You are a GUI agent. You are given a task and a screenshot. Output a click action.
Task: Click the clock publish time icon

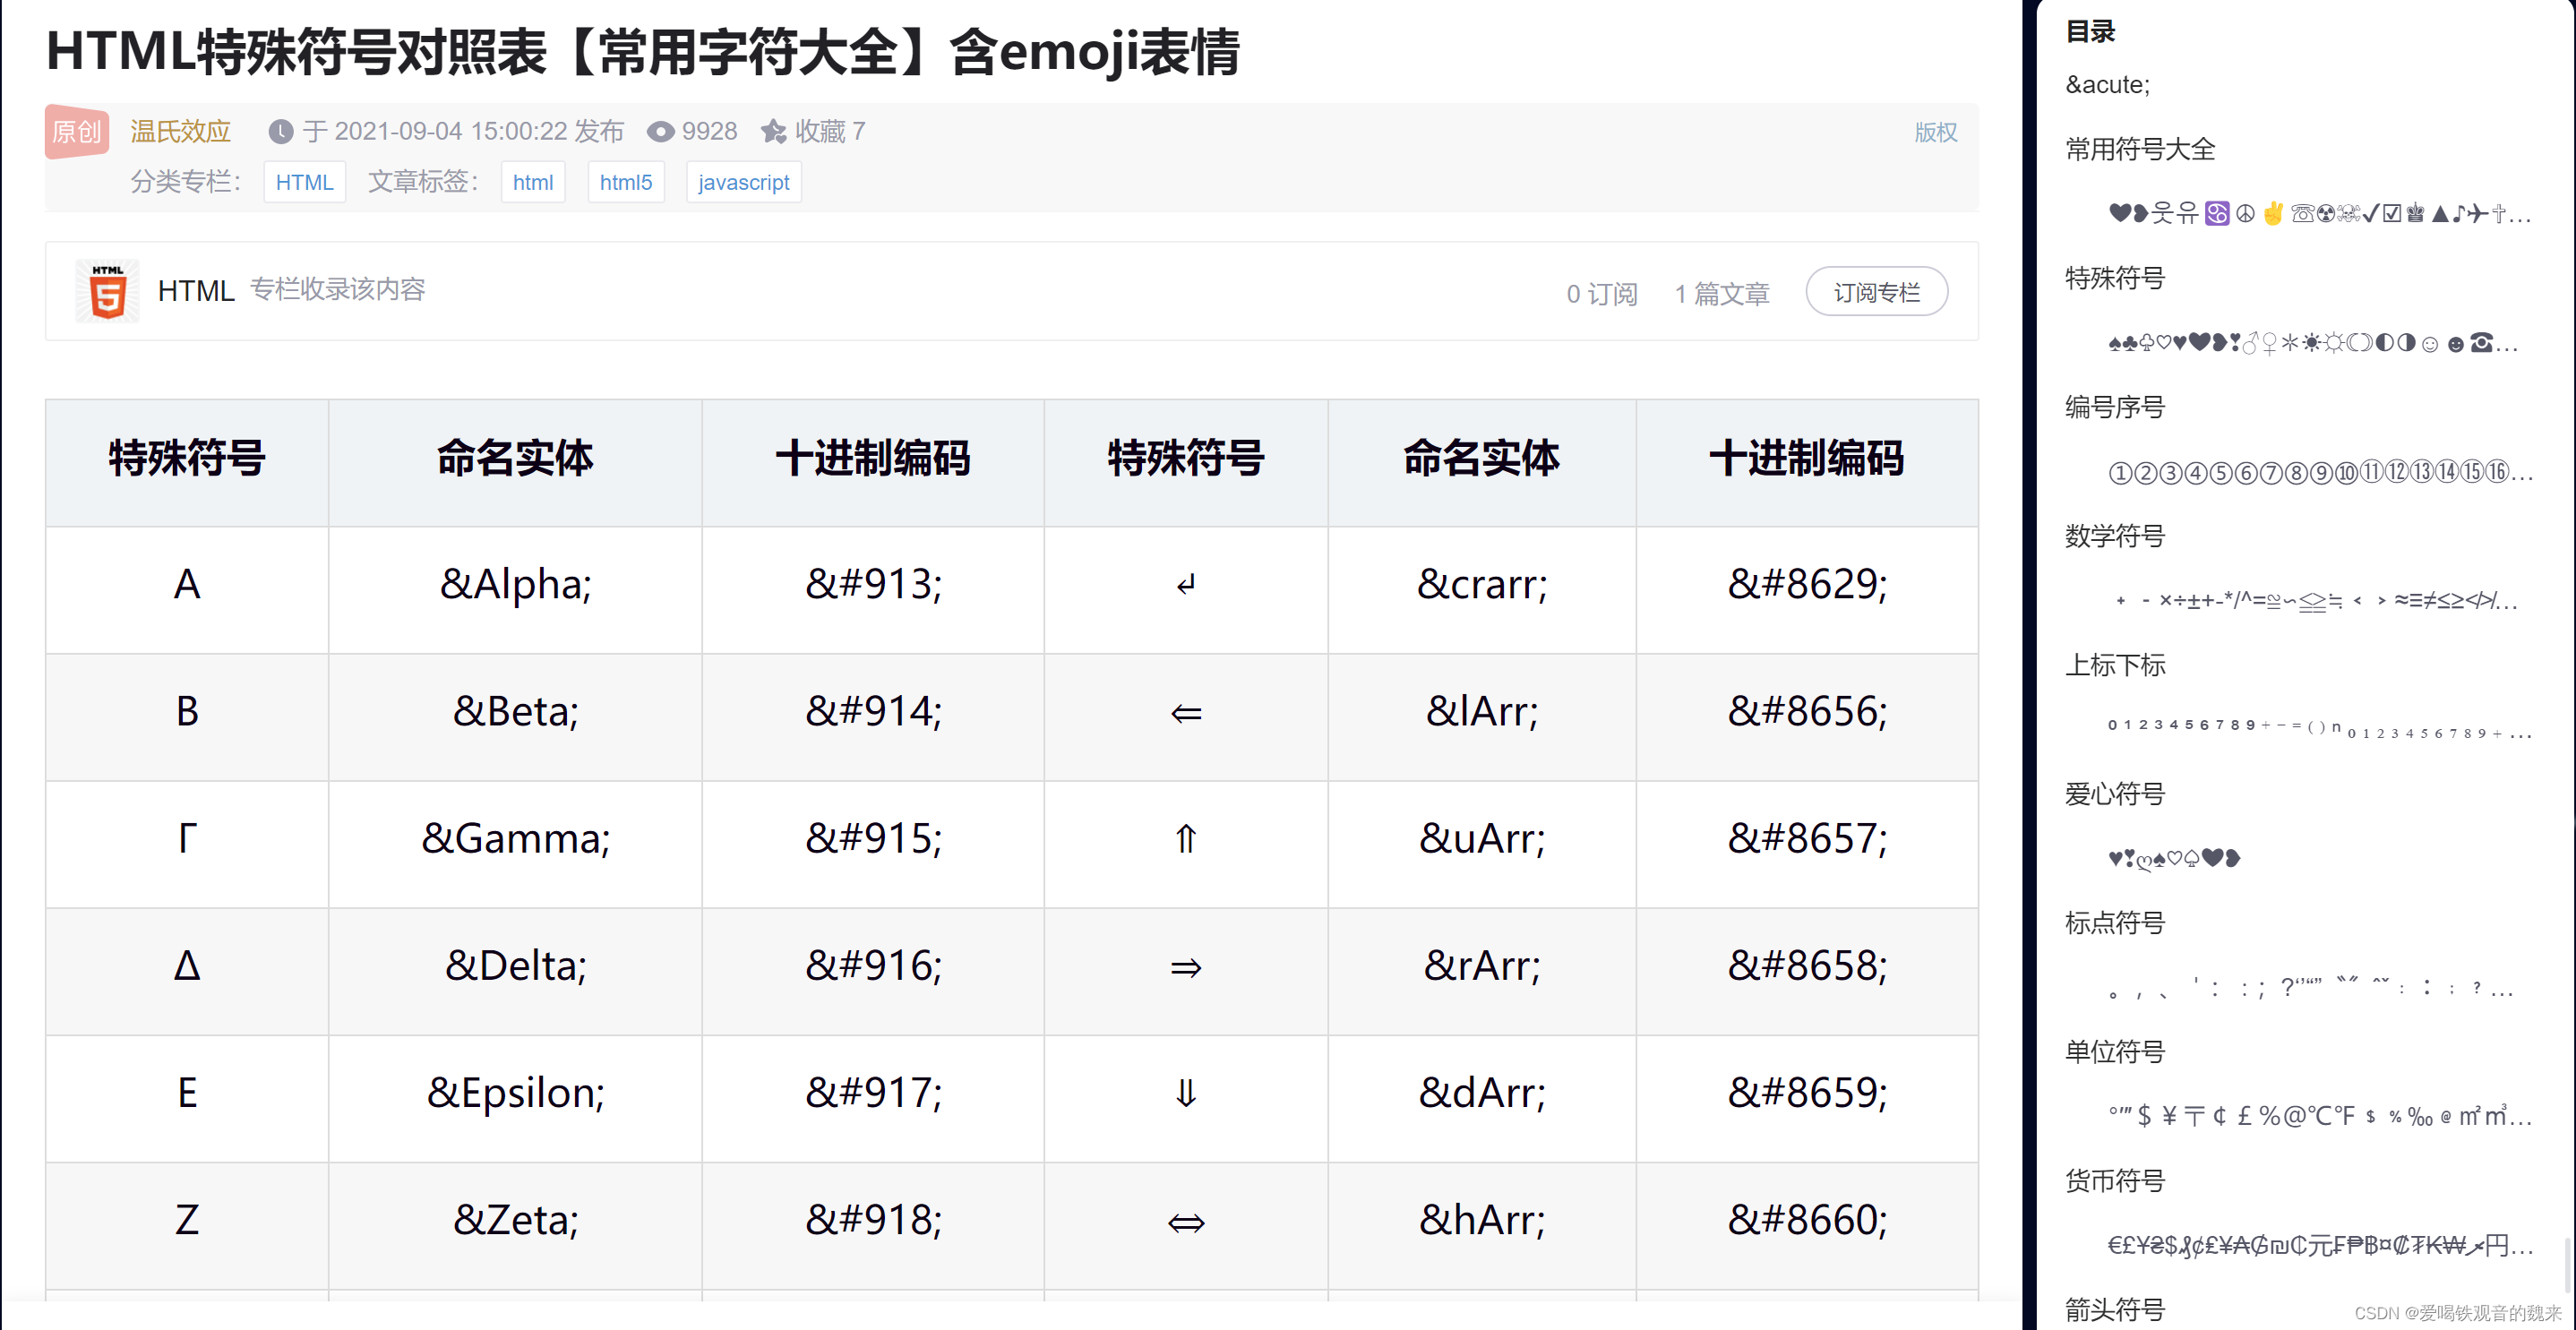coord(281,131)
